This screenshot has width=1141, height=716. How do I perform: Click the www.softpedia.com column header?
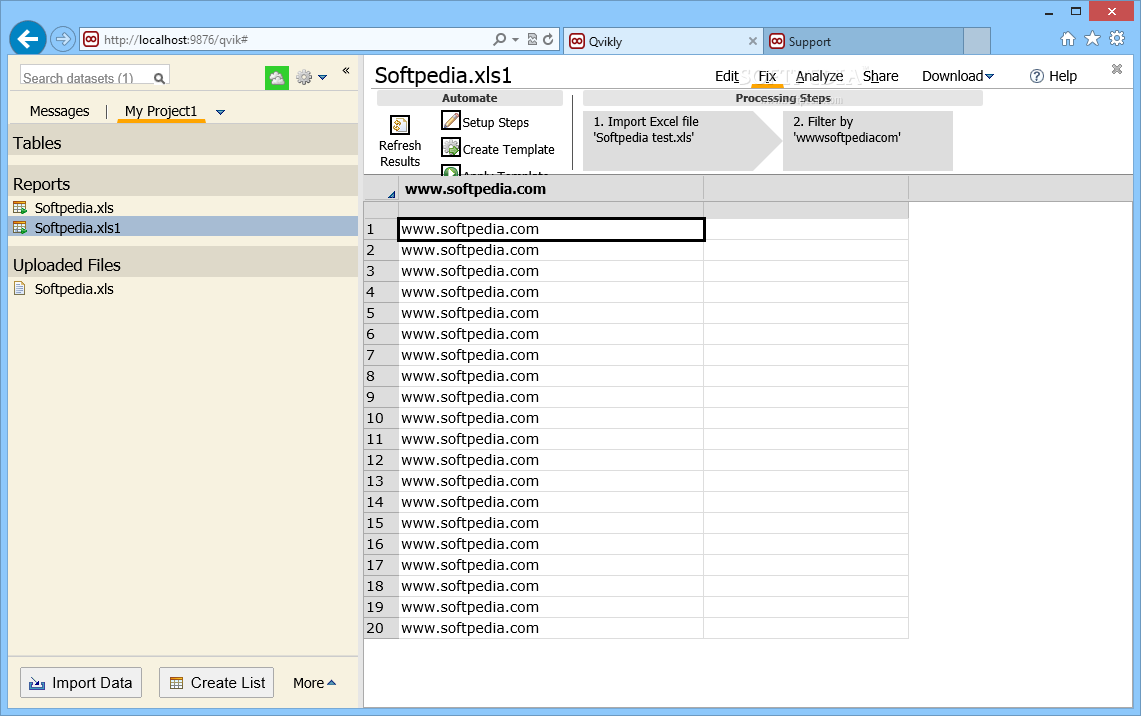(551, 189)
